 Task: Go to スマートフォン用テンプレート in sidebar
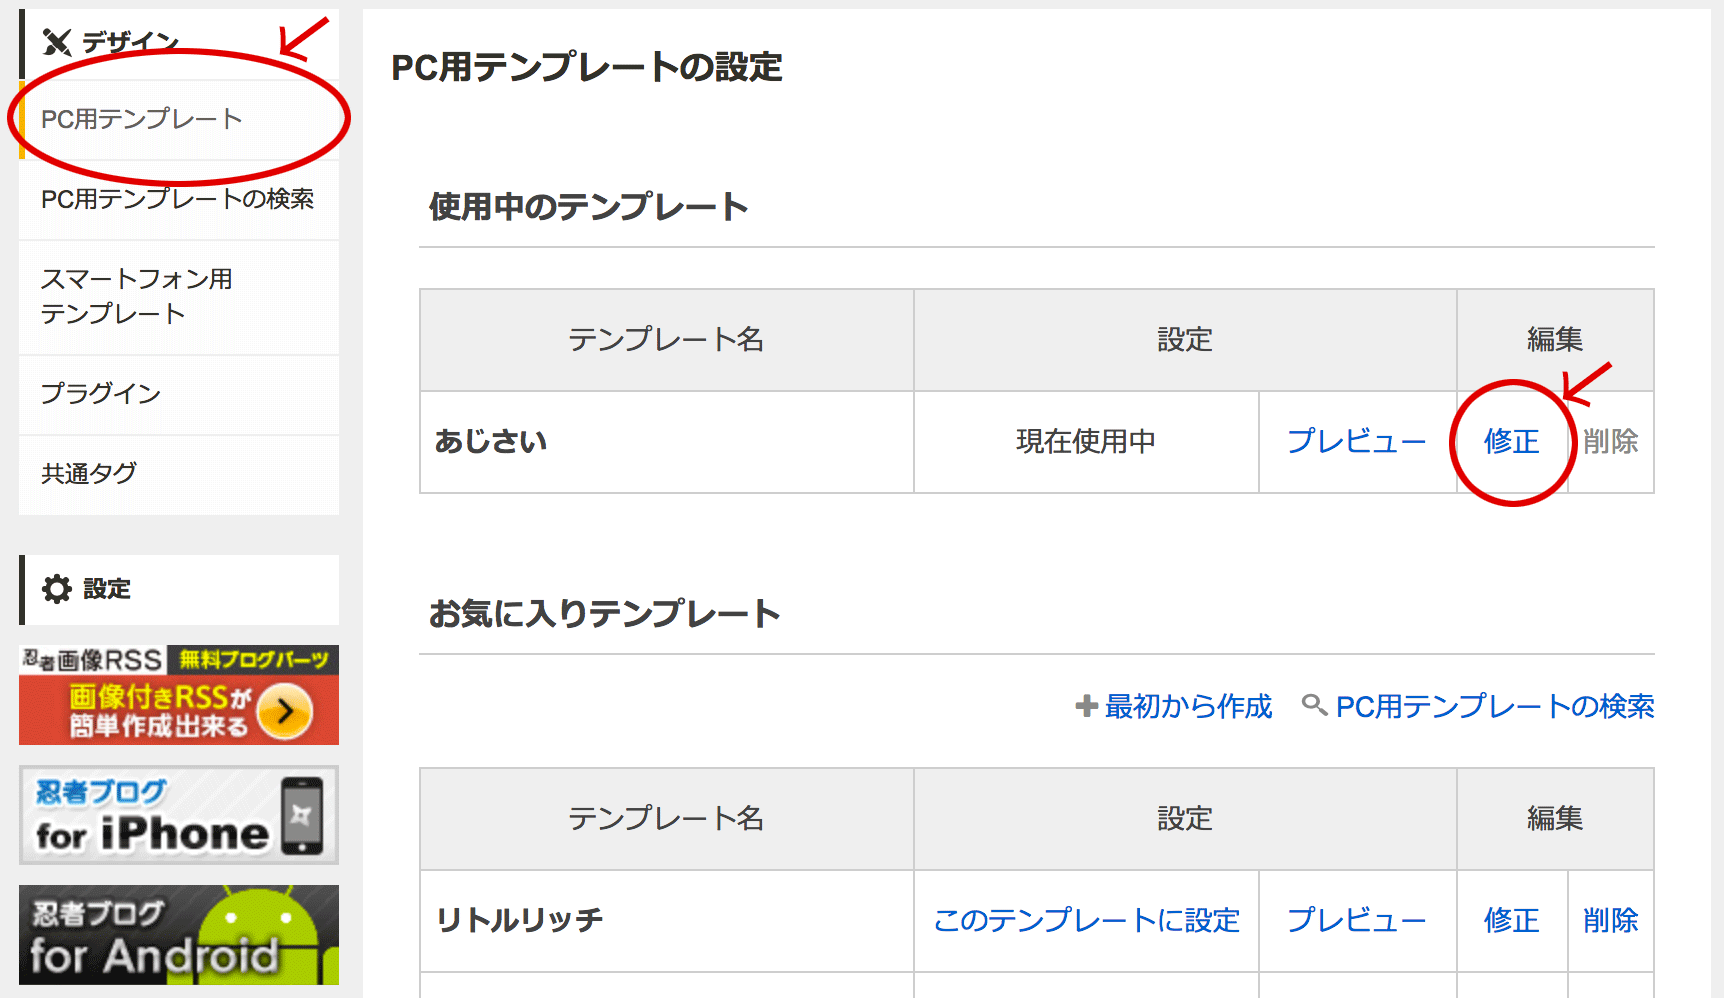tap(136, 296)
